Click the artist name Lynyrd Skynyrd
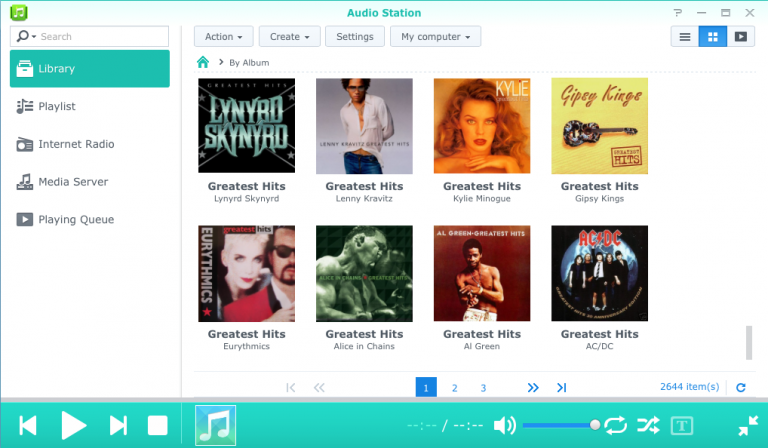 (x=246, y=199)
